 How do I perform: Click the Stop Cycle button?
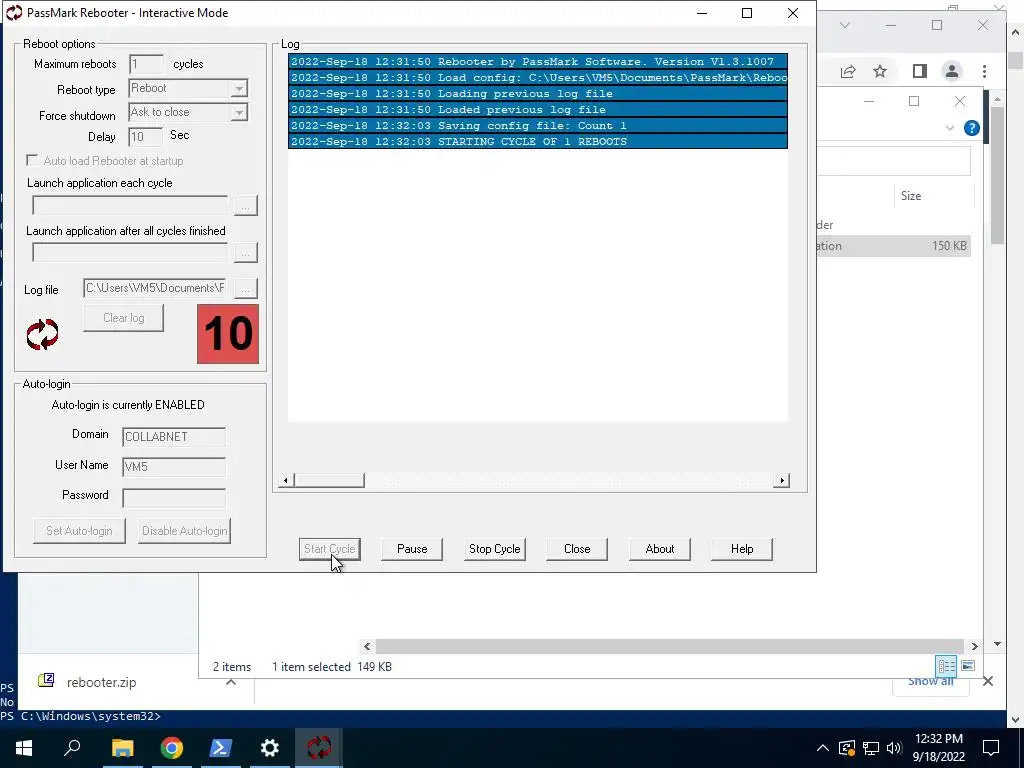pos(494,549)
